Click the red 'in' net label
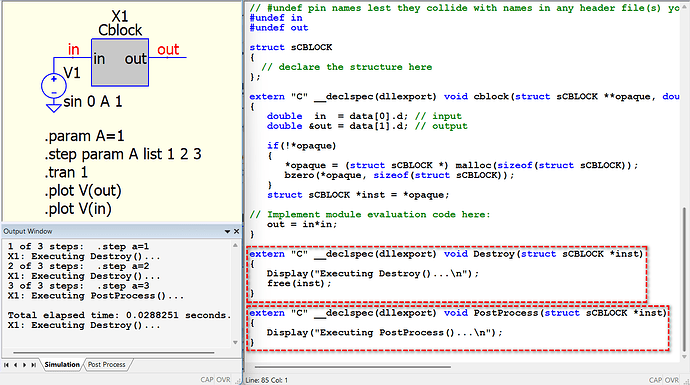 point(73,49)
